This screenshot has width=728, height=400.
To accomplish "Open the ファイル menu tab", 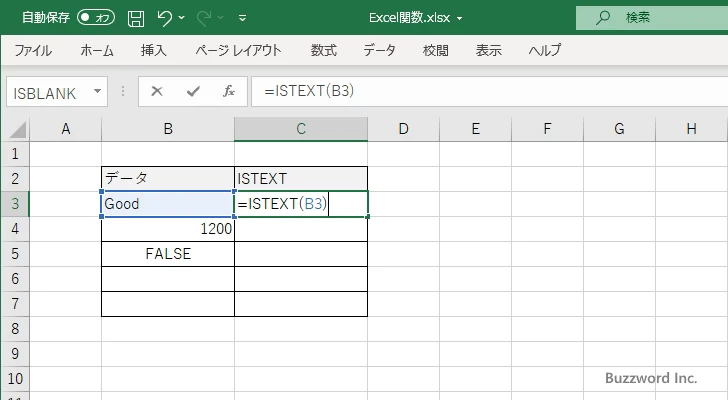I will (x=33, y=50).
